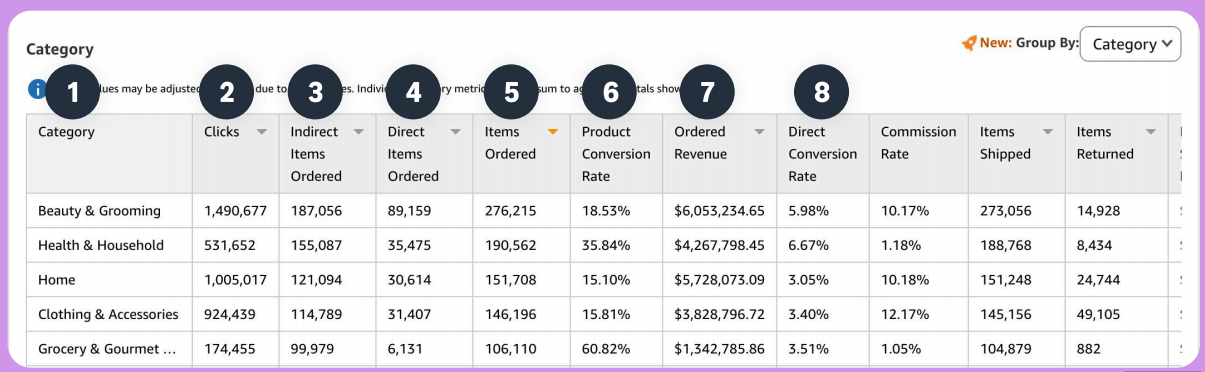Click the $4,267,798.45 revenue cell
The image size is (1205, 372).
pos(719,245)
